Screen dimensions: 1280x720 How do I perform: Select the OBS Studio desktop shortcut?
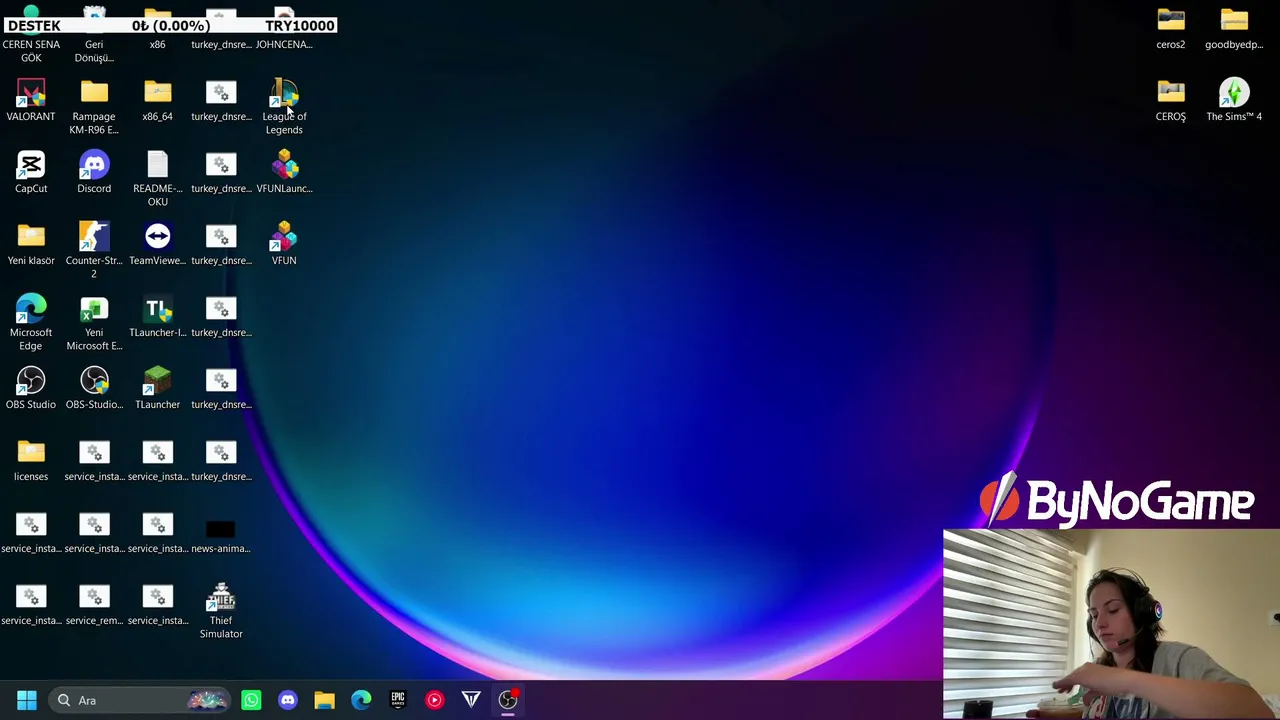click(31, 389)
